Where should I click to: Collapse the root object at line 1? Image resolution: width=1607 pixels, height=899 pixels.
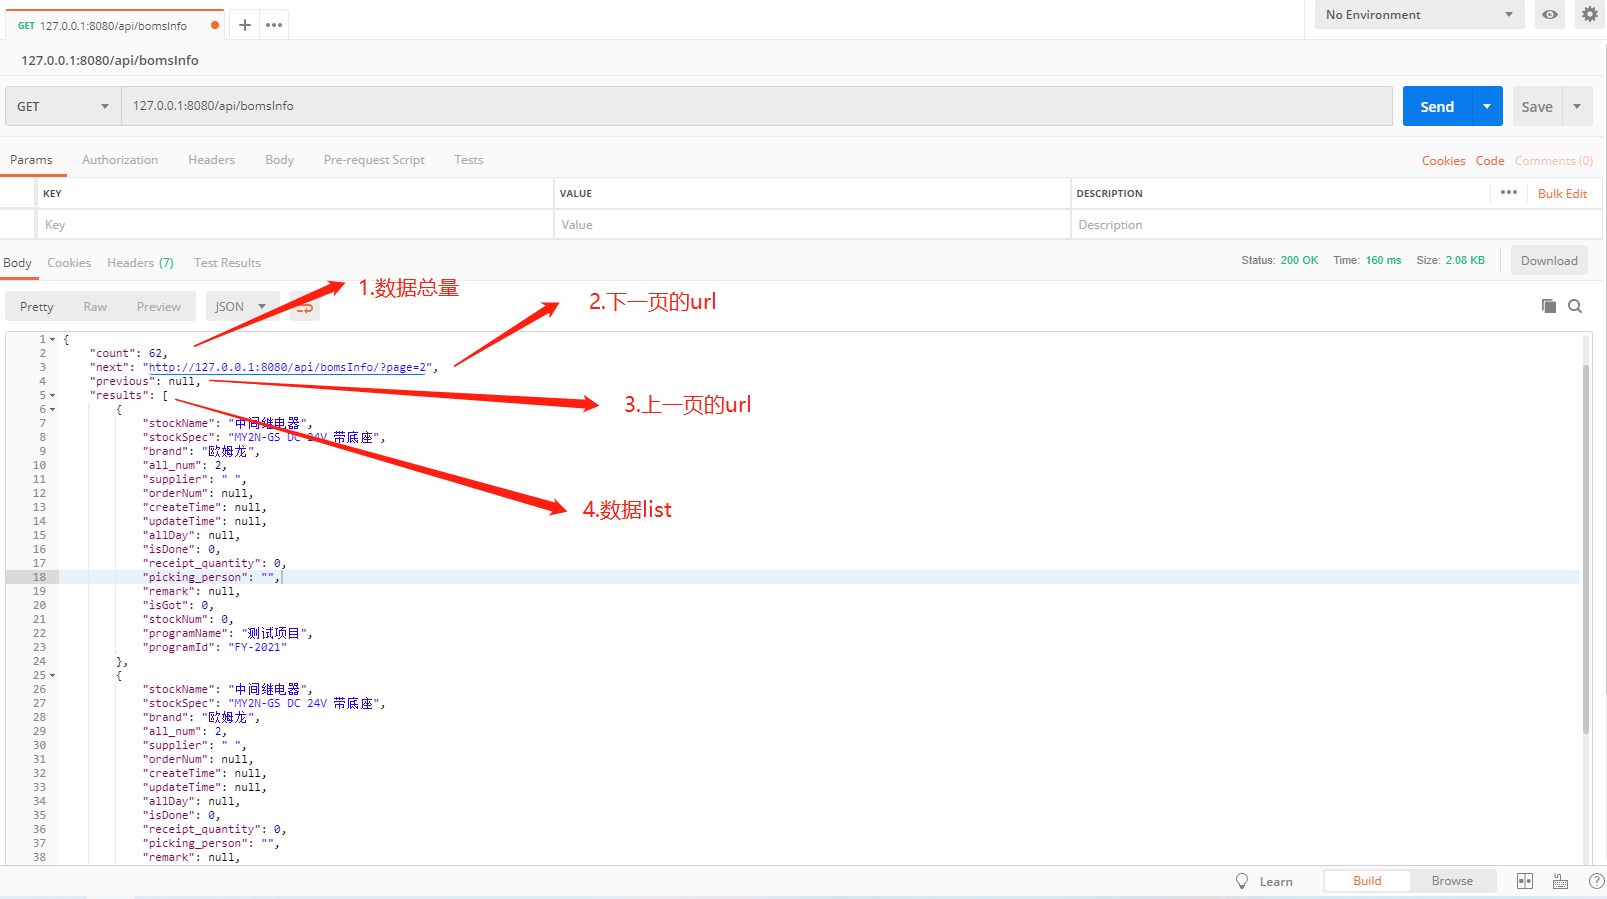point(53,339)
